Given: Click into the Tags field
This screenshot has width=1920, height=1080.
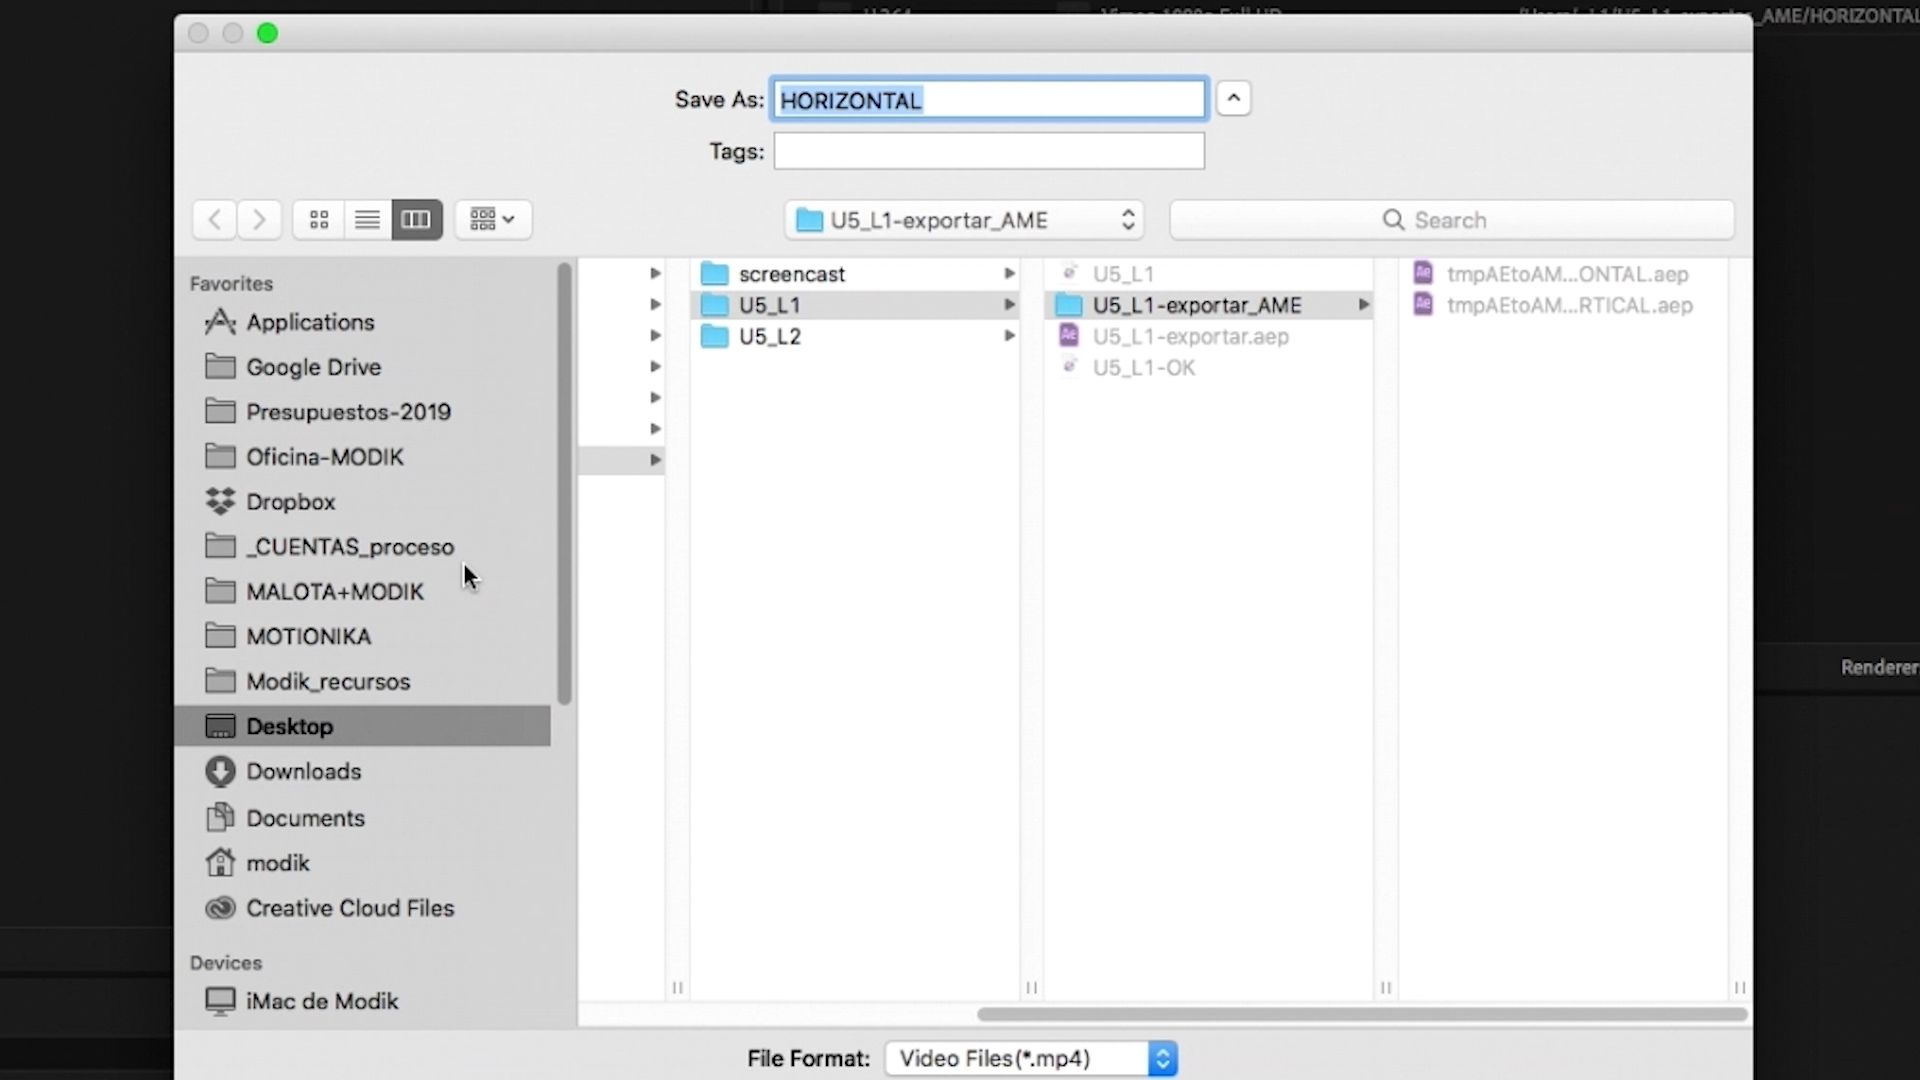Looking at the screenshot, I should click(x=989, y=152).
